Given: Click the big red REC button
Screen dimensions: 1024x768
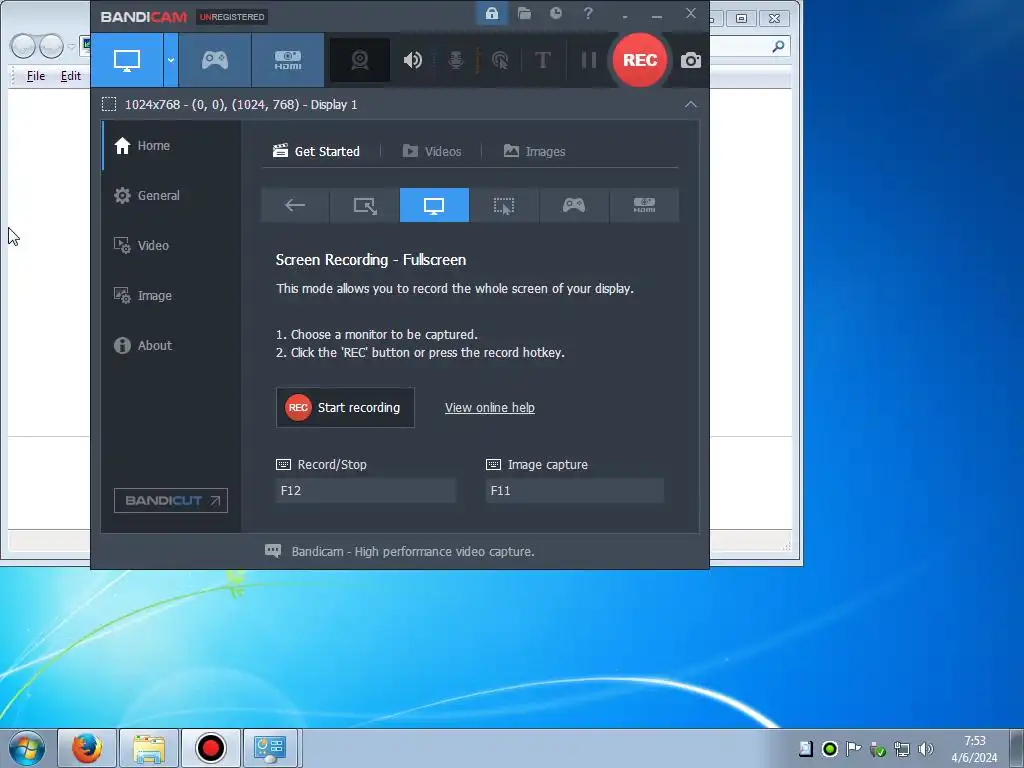Looking at the screenshot, I should coord(639,60).
